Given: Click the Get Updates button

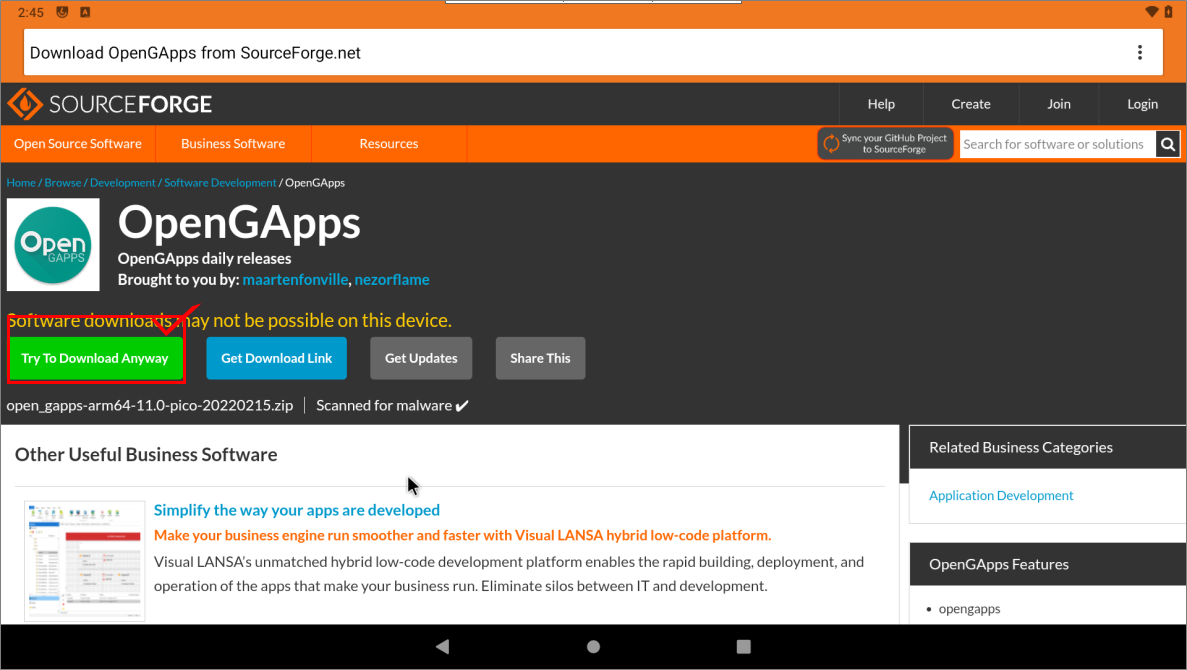Looking at the screenshot, I should tap(421, 358).
